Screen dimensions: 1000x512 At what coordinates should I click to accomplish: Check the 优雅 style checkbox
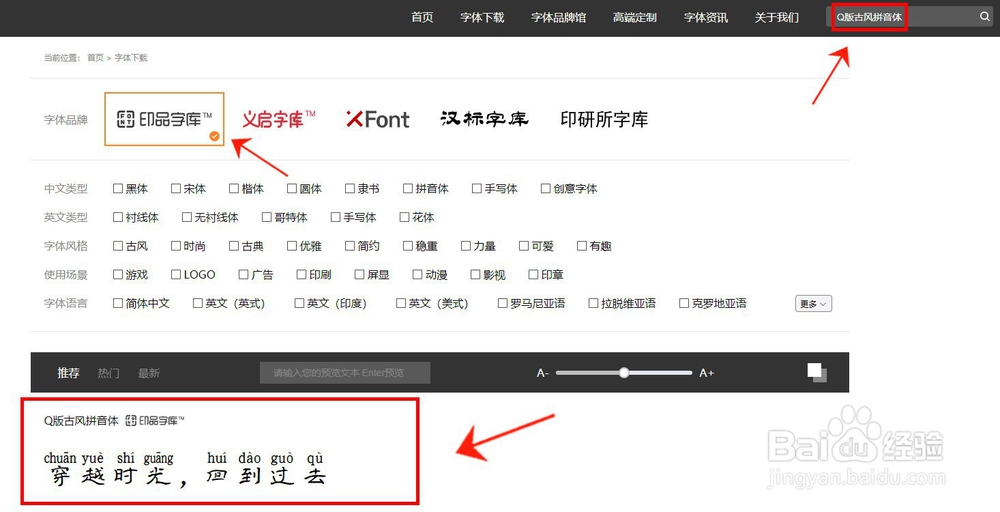(292, 245)
